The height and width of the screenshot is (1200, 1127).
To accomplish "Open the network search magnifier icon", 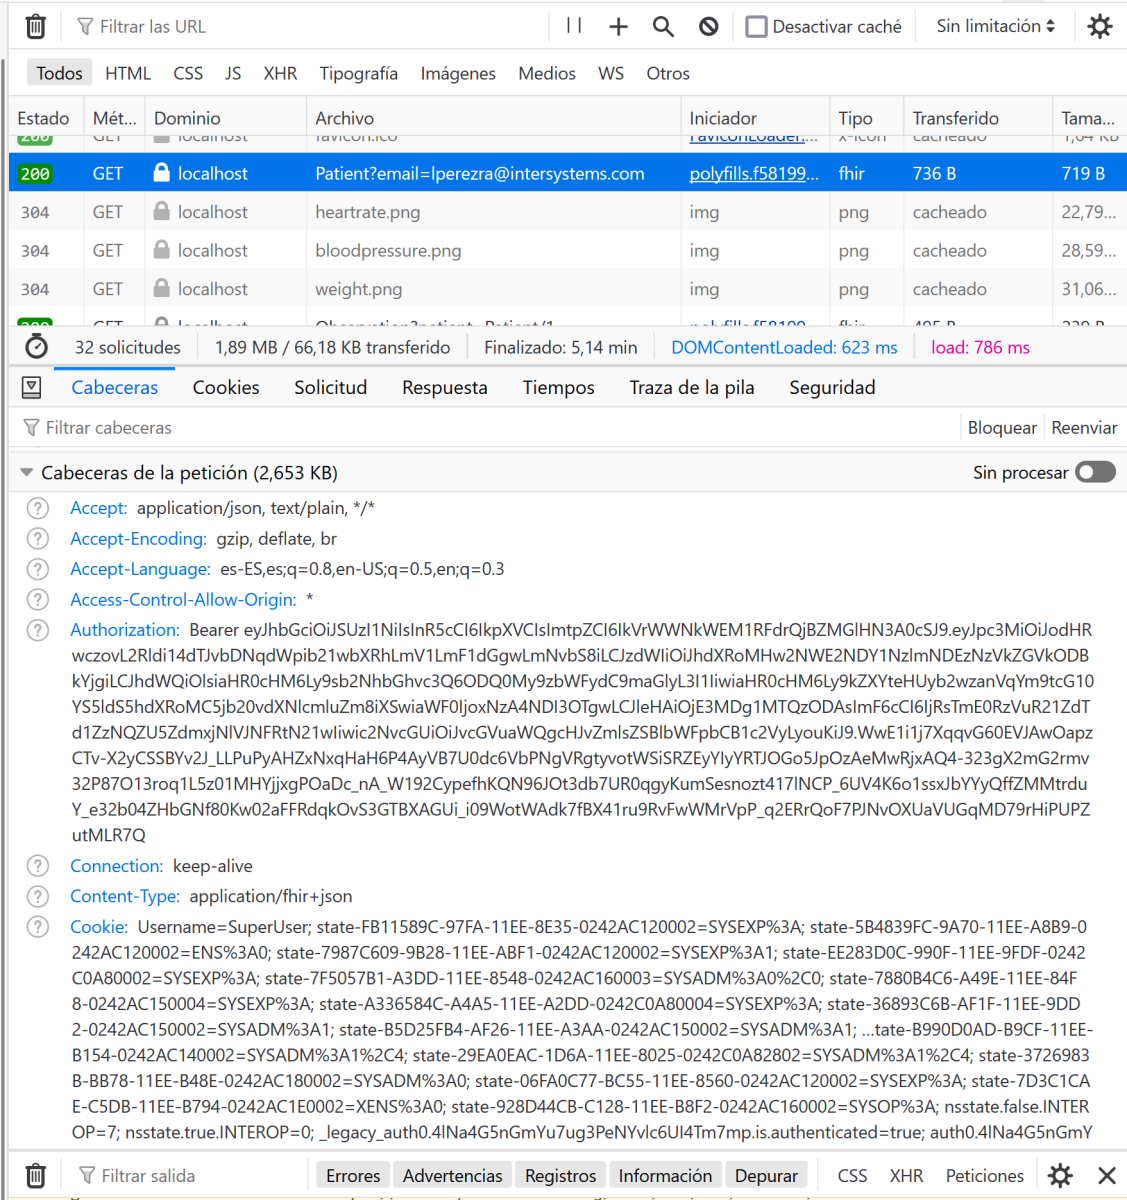I will 663,27.
